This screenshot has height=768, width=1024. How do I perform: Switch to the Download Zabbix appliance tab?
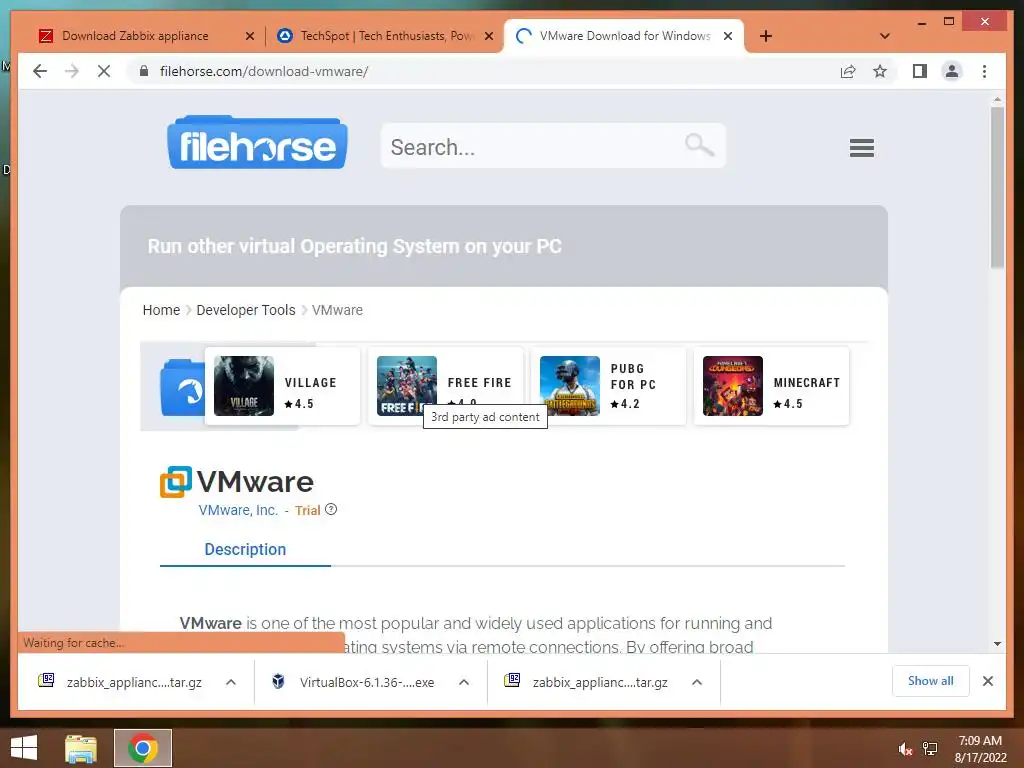point(135,36)
